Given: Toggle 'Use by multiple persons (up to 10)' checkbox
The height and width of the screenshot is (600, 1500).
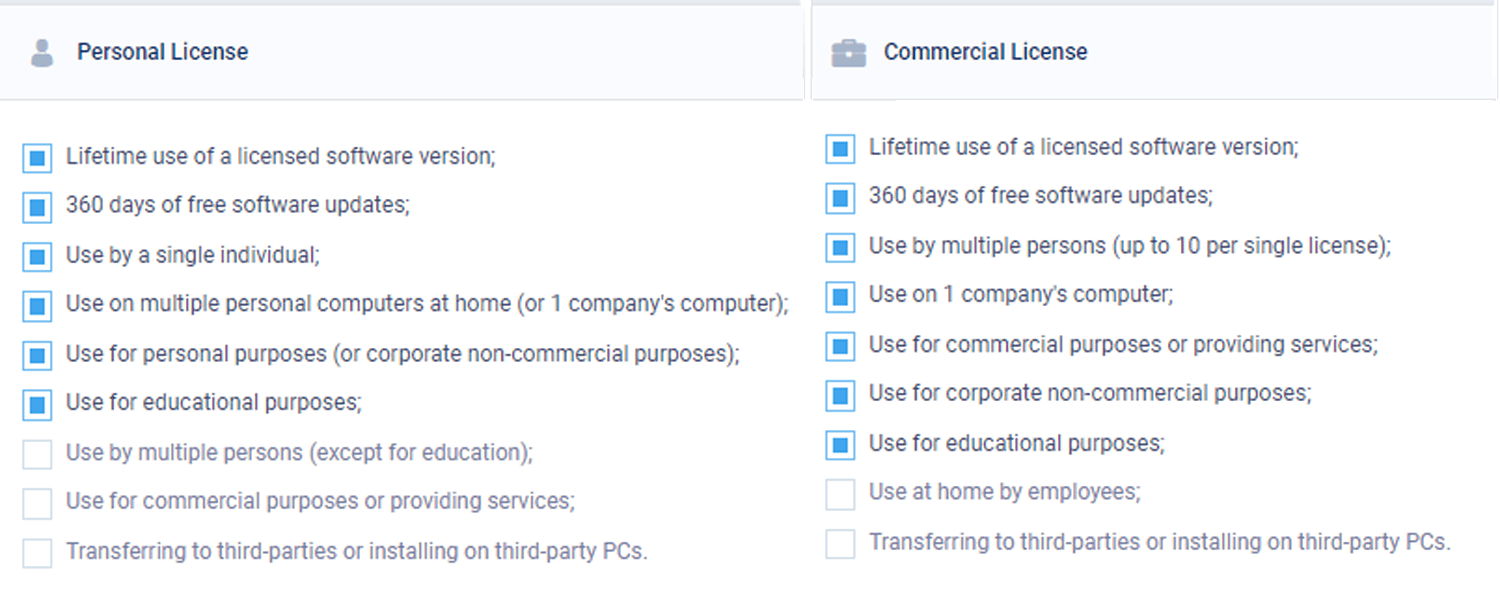Looking at the screenshot, I should click(x=840, y=247).
